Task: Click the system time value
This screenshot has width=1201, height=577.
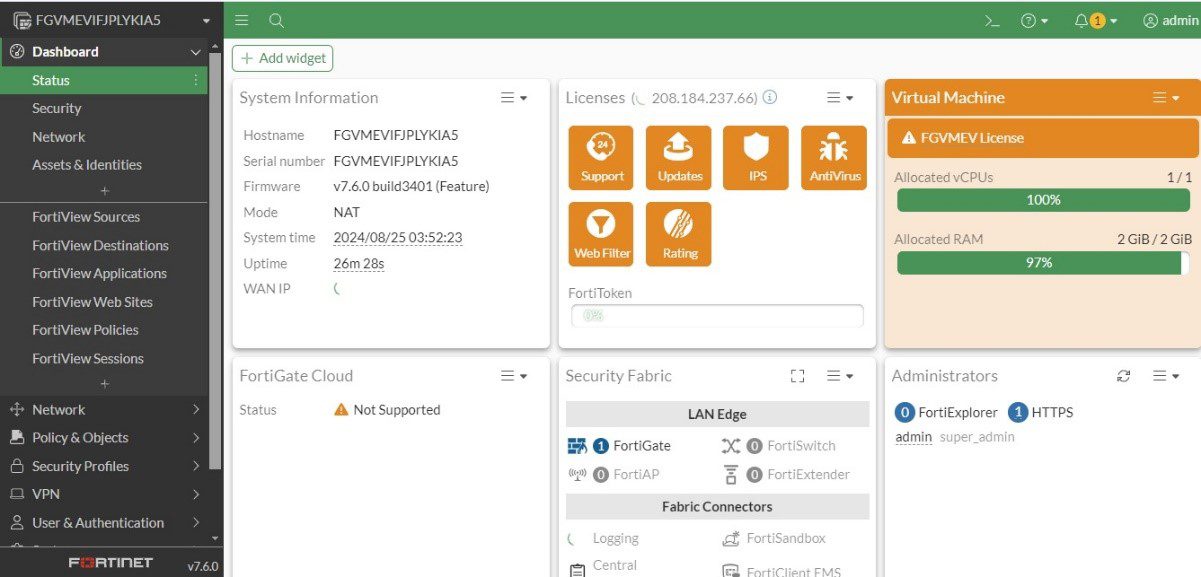Action: click(x=398, y=238)
